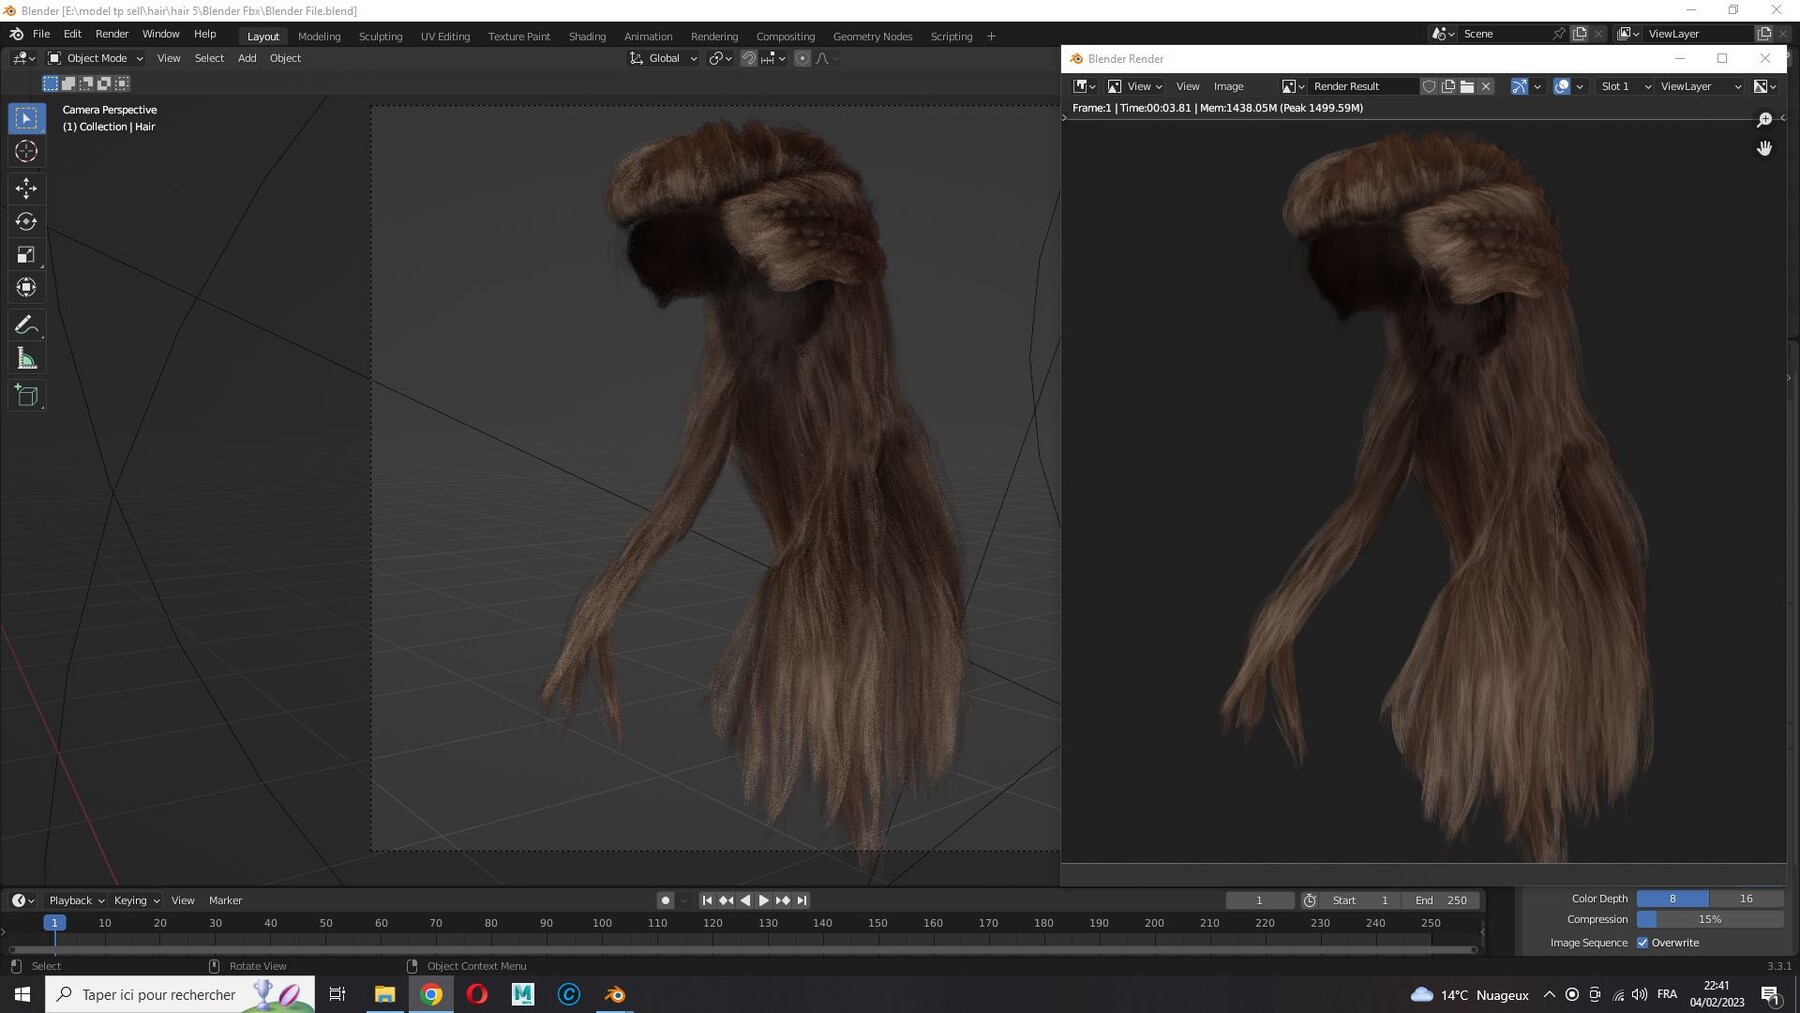This screenshot has width=1800, height=1013.
Task: Select the Annotate pencil tool
Action: [x=27, y=325]
